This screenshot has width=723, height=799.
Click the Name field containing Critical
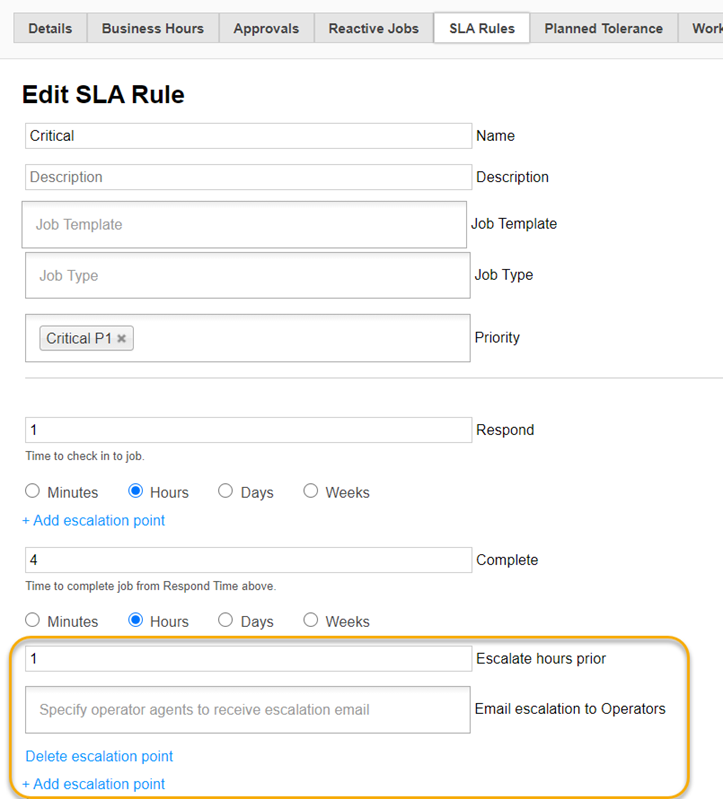(x=247, y=136)
